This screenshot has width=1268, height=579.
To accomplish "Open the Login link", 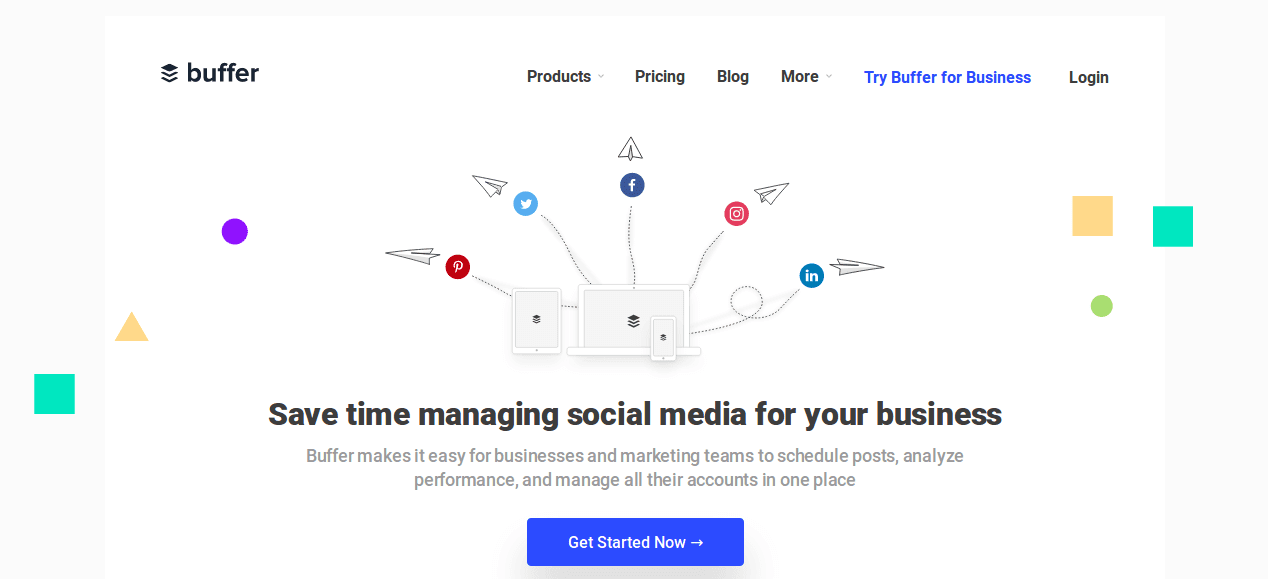I will pyautogui.click(x=1088, y=78).
